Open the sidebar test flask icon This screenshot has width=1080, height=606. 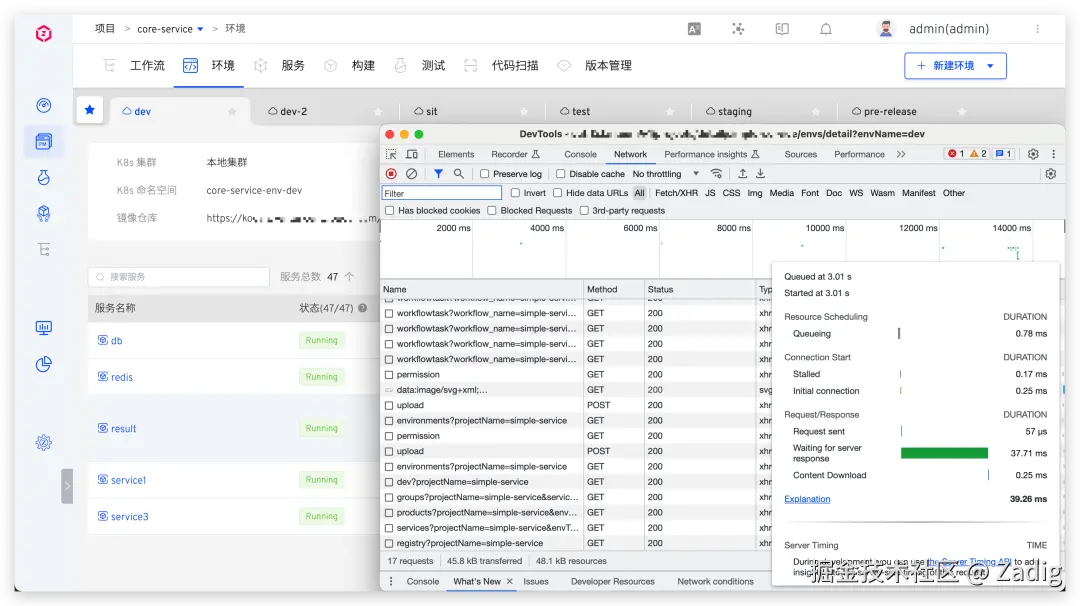tap(43, 178)
